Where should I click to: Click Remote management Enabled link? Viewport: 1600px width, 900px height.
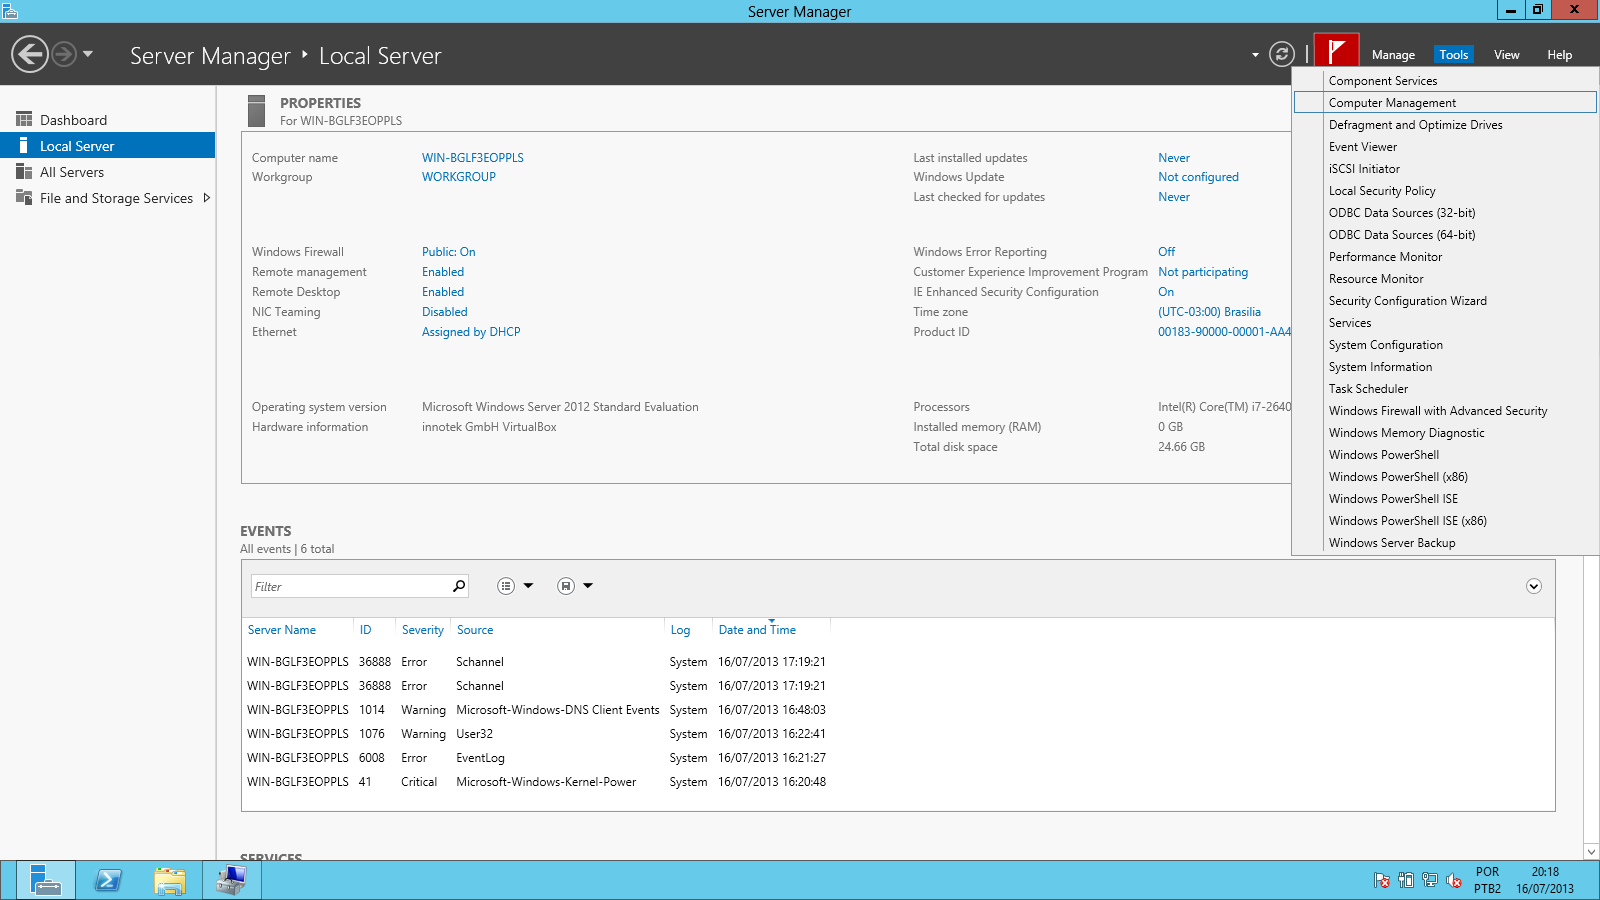pyautogui.click(x=443, y=272)
